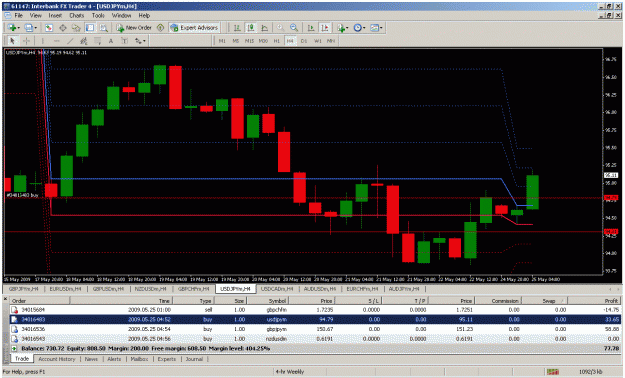Sort by the Time column header
625x378 pixels.
point(121,301)
